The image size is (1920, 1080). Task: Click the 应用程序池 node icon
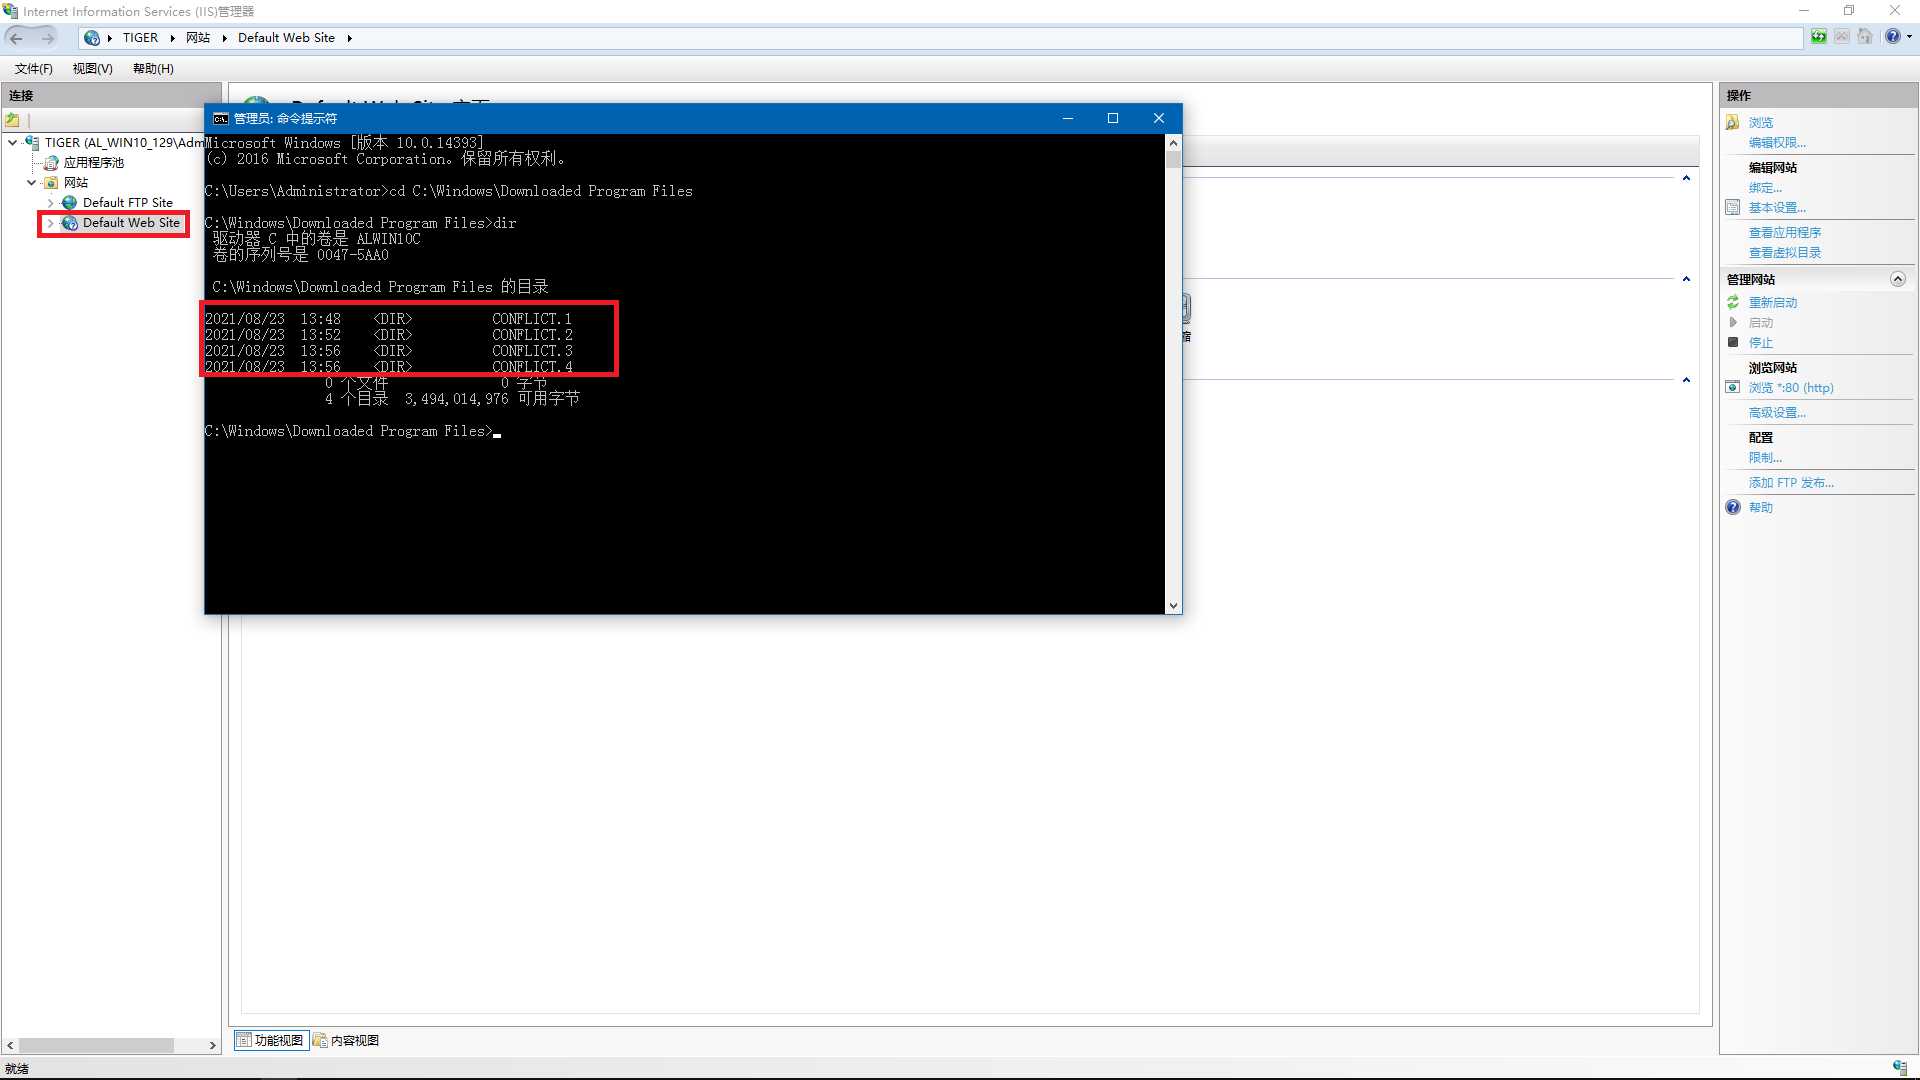pyautogui.click(x=51, y=163)
